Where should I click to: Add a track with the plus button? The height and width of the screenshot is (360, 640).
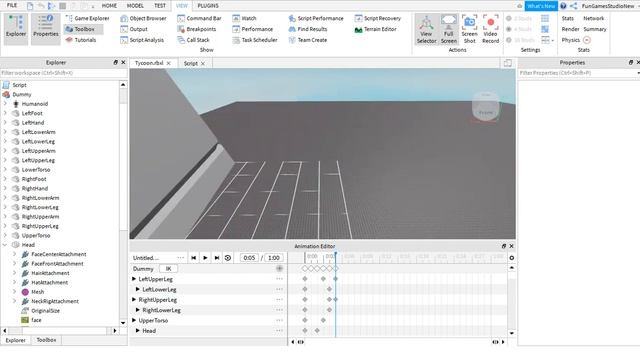pyautogui.click(x=280, y=269)
